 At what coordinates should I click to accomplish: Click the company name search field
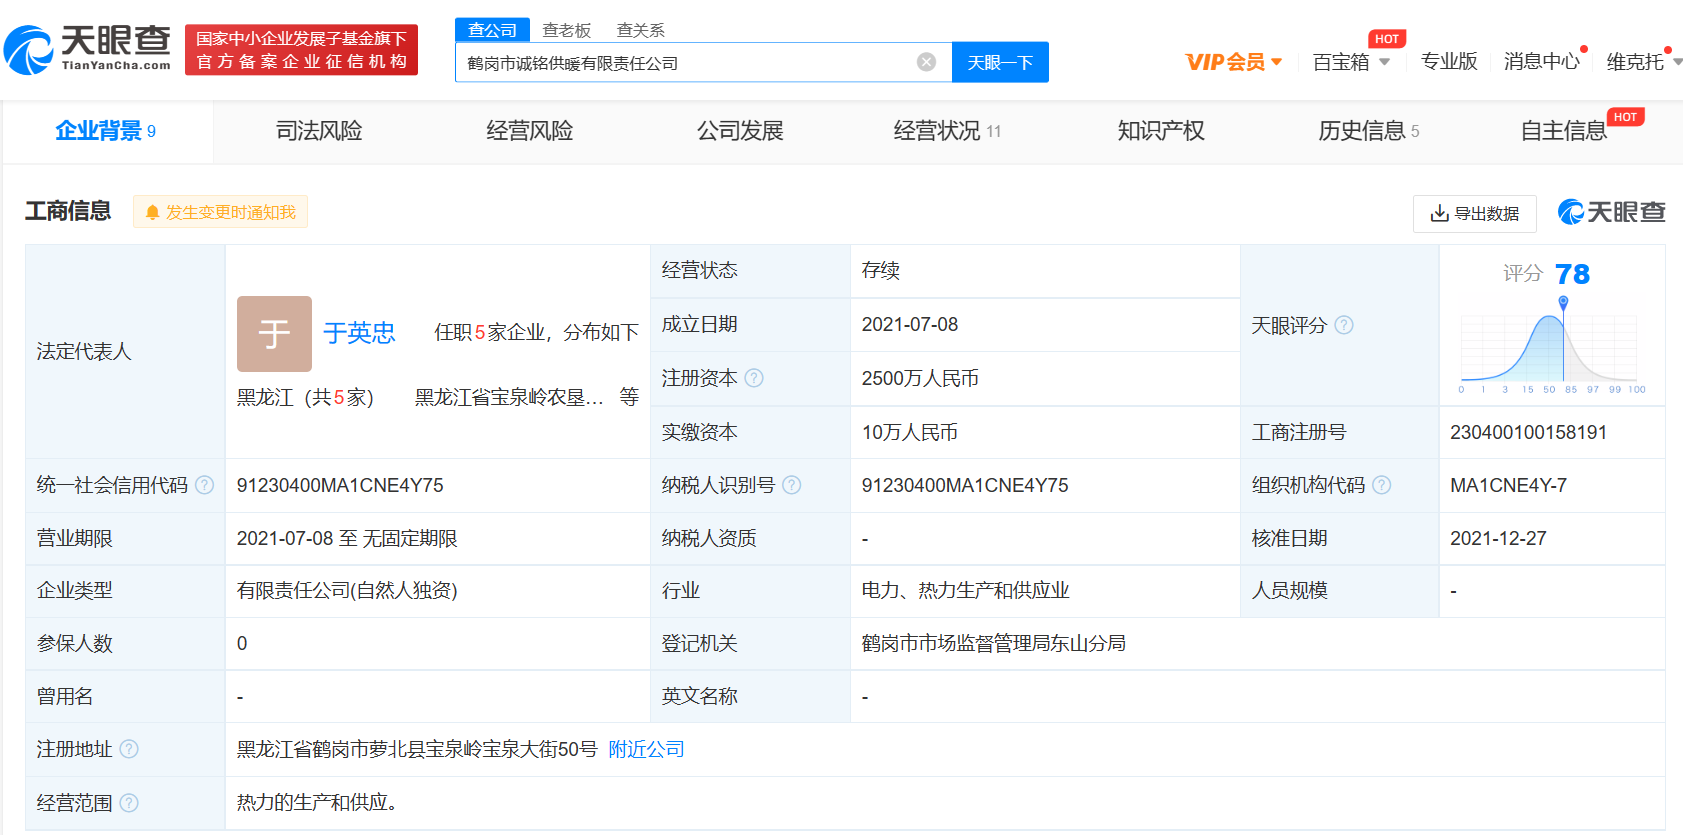point(685,63)
